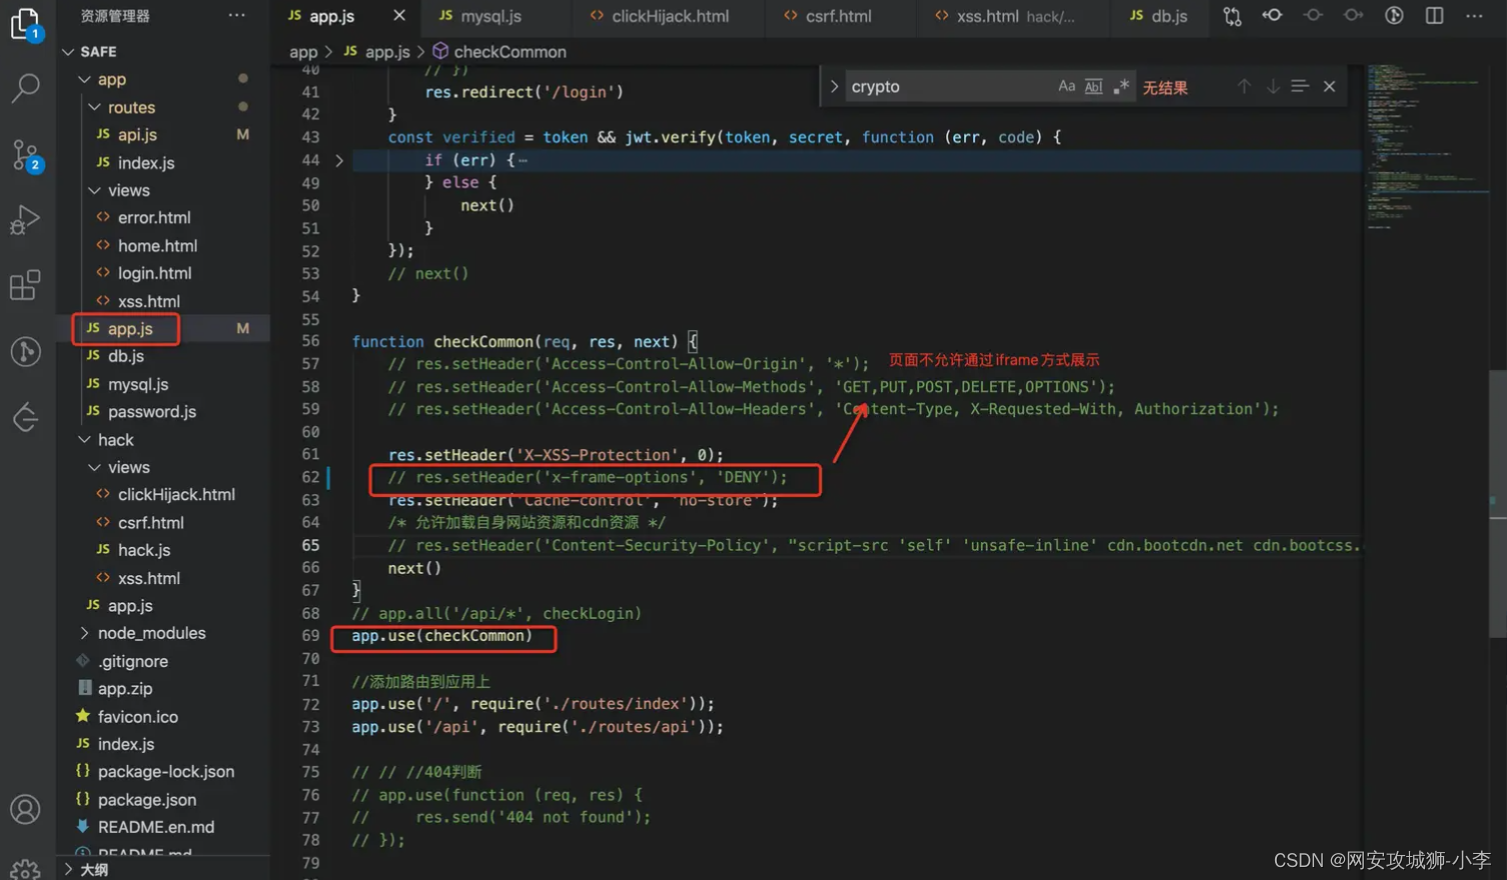Click the split editor icon
The height and width of the screenshot is (880, 1507).
[1434, 16]
